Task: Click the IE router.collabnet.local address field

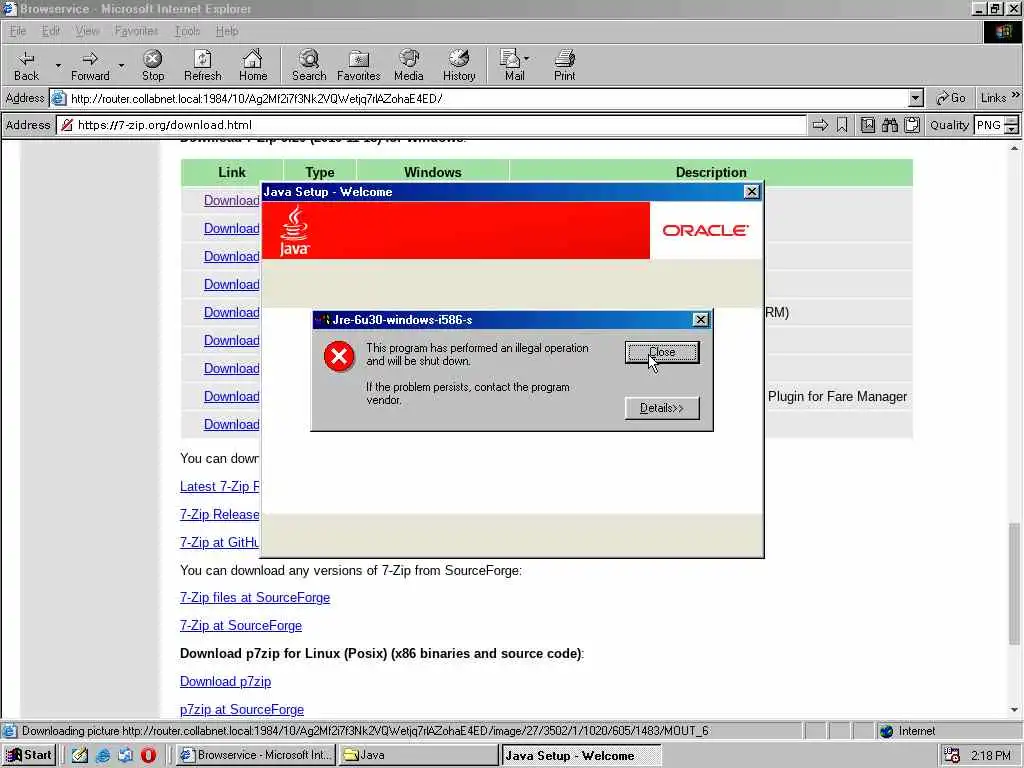Action: click(487, 99)
